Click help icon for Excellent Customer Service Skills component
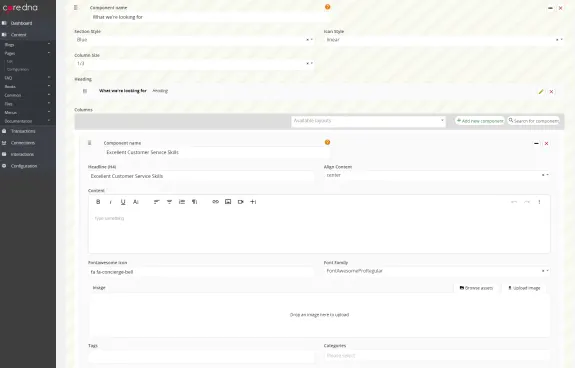 (x=327, y=142)
